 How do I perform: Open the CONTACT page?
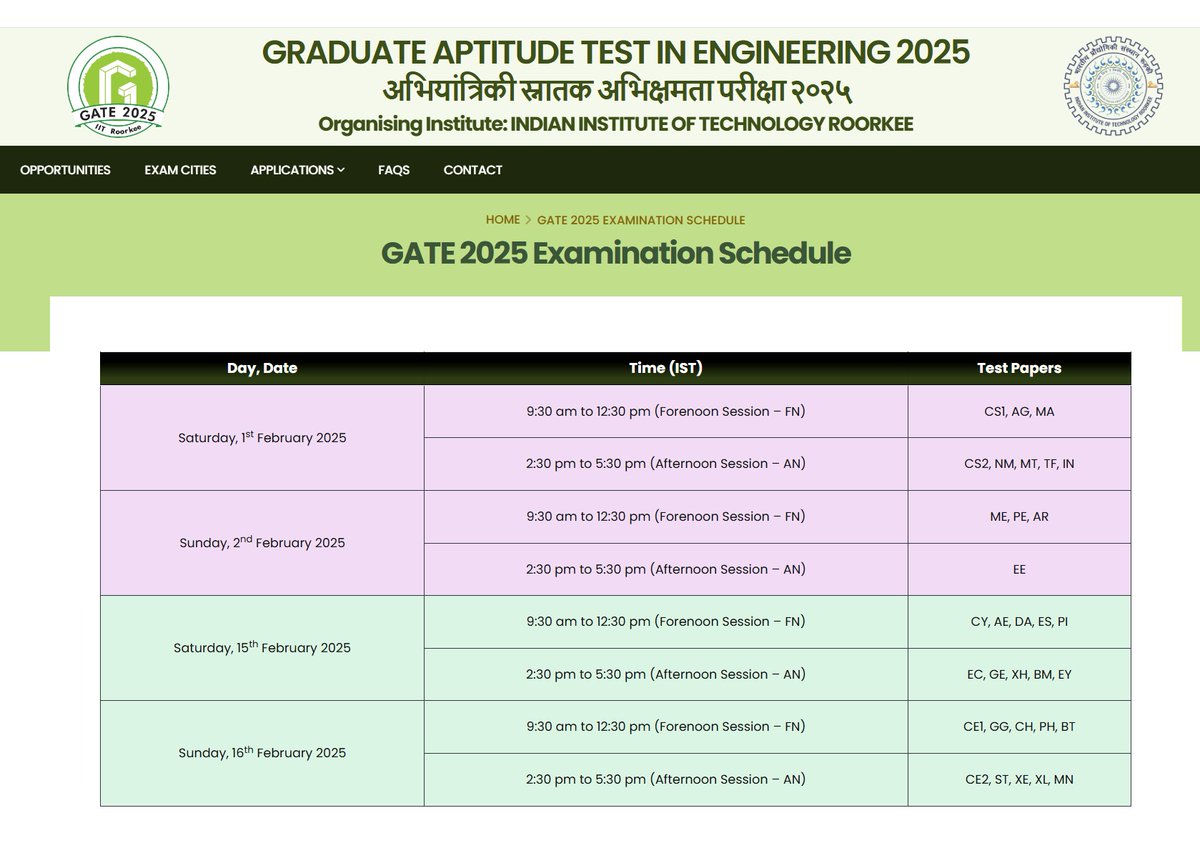[x=473, y=170]
